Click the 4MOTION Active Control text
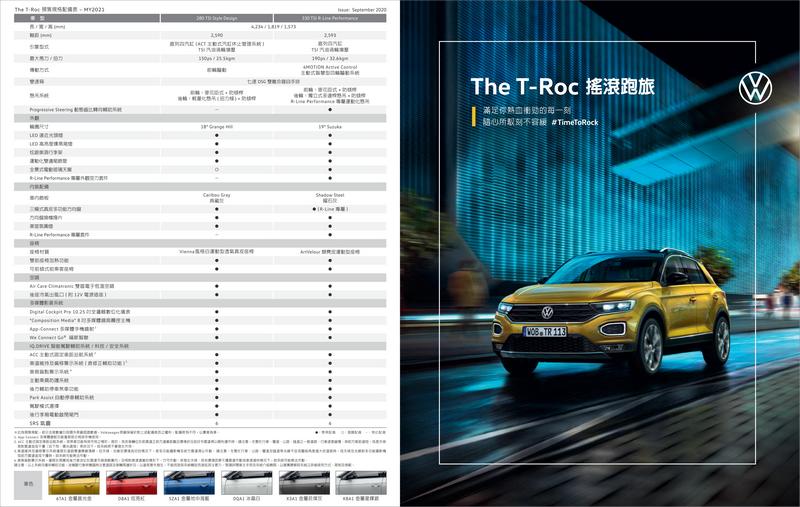Screen dimensions: 800x507 [x=330, y=67]
